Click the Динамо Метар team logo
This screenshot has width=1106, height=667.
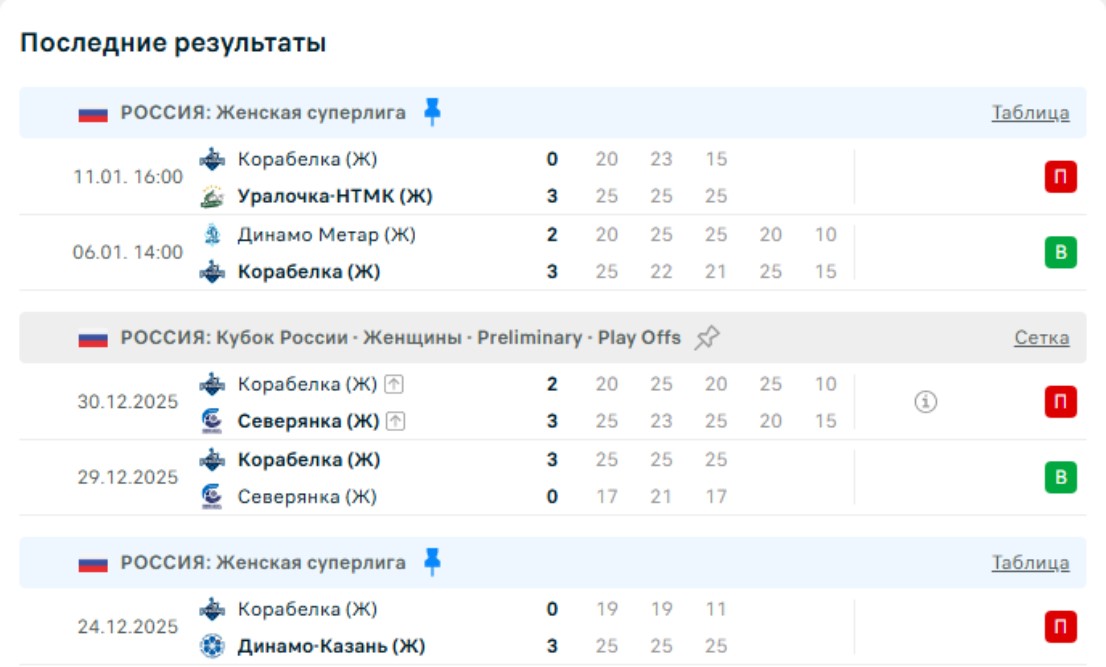click(212, 235)
